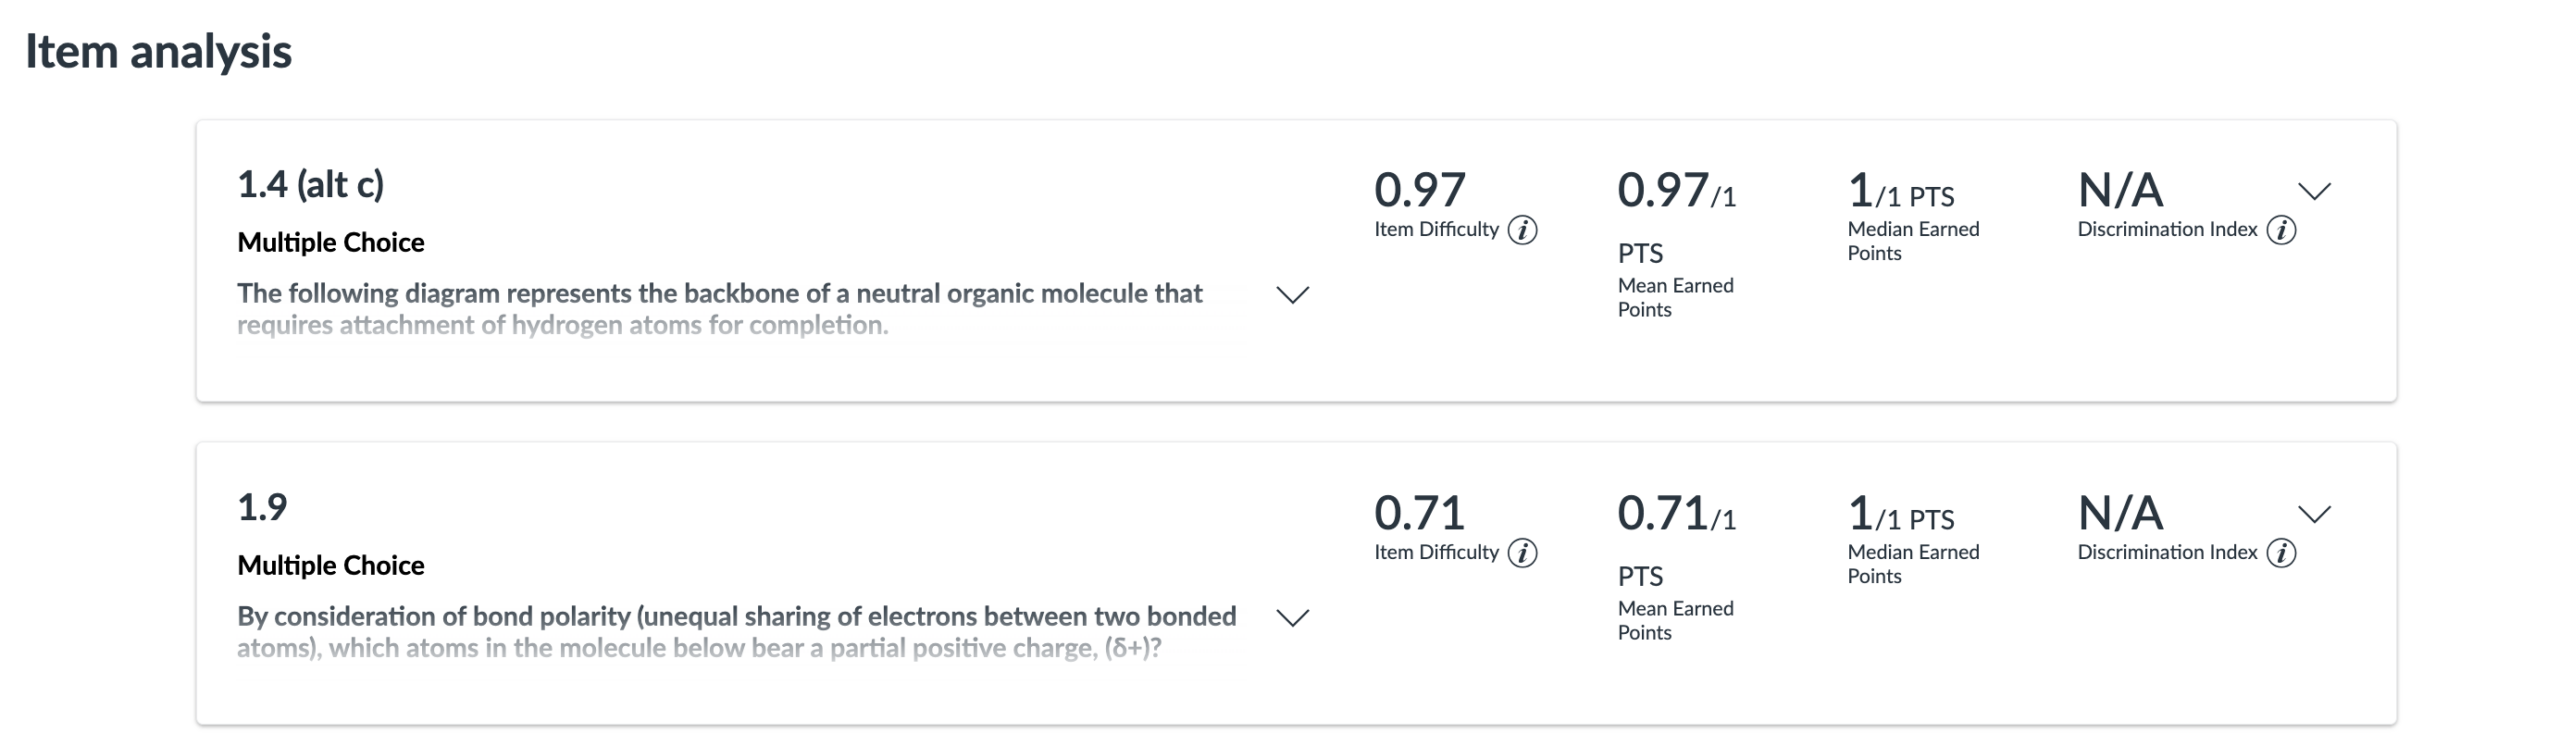The image size is (2560, 746).
Task: Click N/A discrimination value for item 1.9
Action: point(2120,513)
